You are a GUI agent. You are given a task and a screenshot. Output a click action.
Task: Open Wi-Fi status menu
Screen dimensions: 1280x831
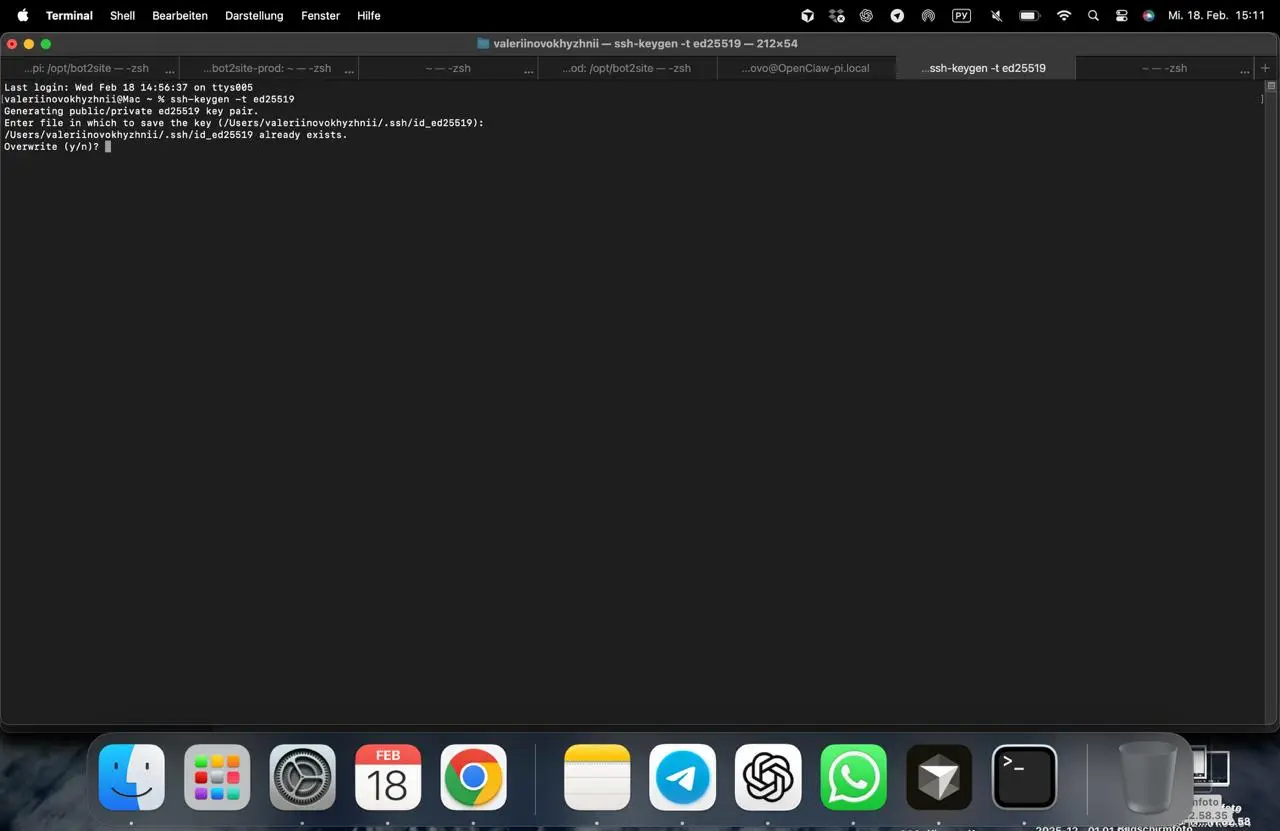coord(1064,16)
